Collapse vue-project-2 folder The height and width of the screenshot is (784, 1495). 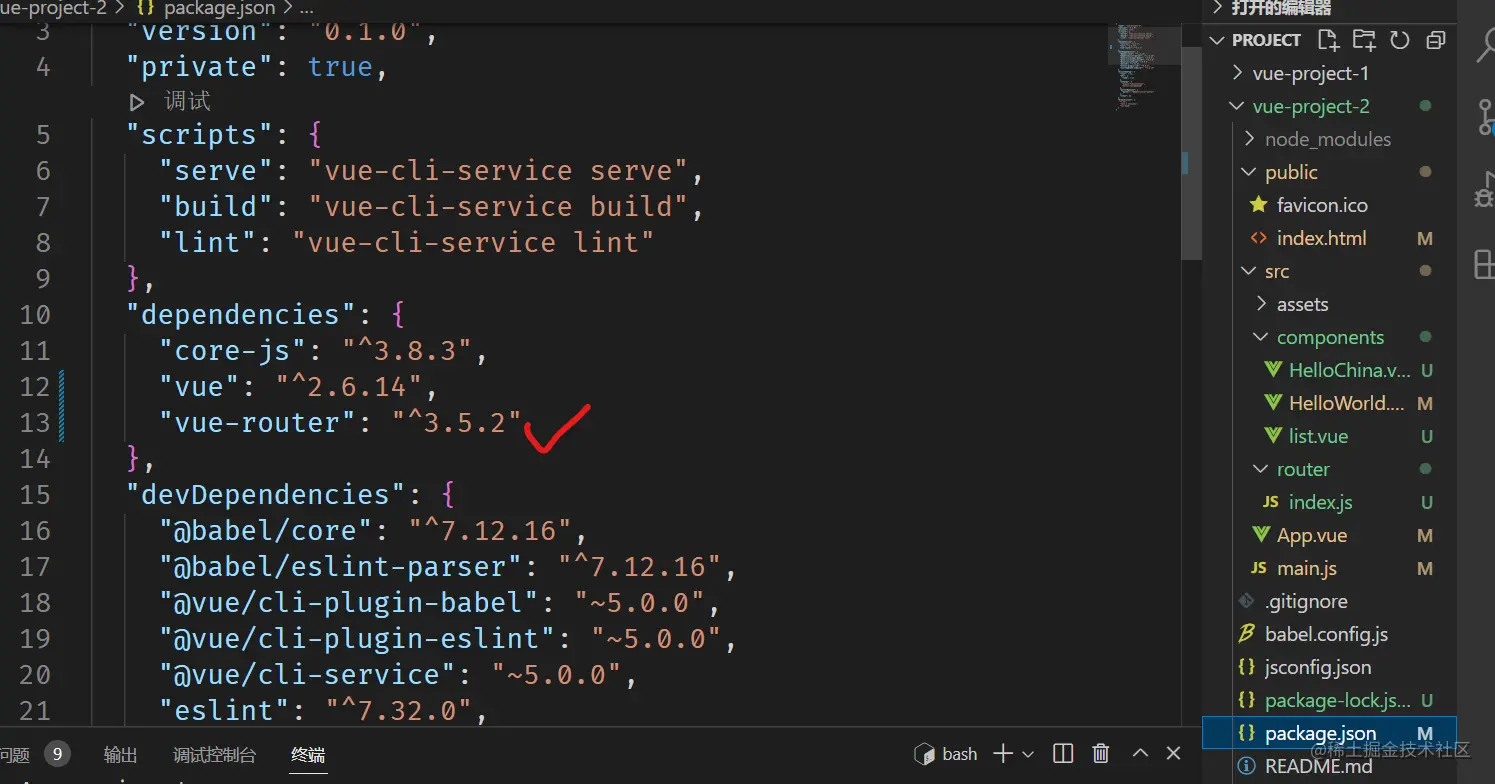[x=1237, y=106]
